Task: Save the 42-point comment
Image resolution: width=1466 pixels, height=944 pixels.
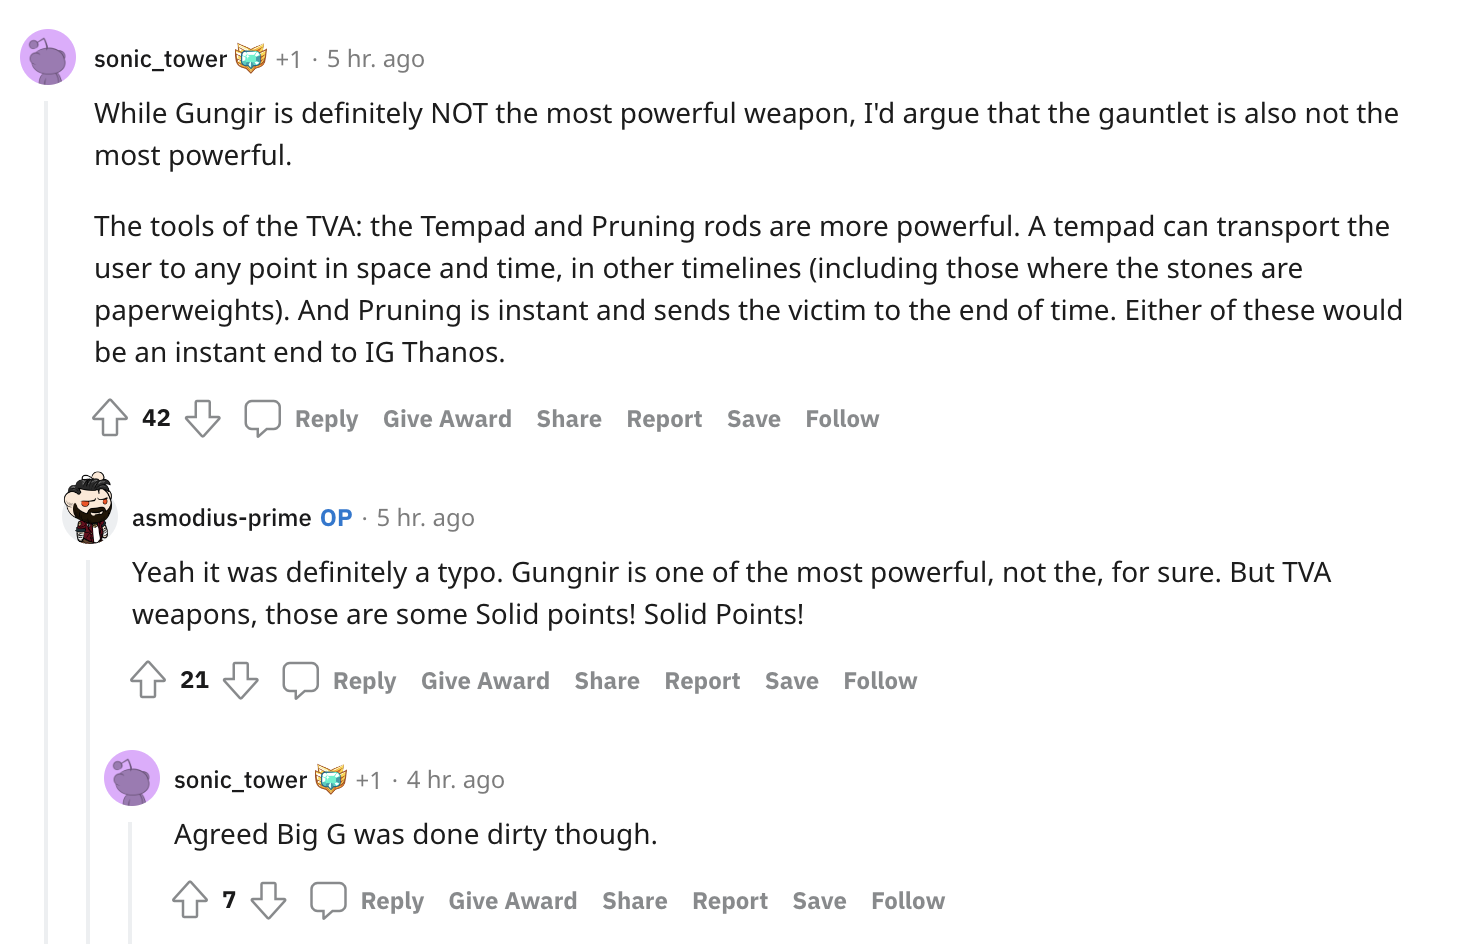Action: point(754,419)
